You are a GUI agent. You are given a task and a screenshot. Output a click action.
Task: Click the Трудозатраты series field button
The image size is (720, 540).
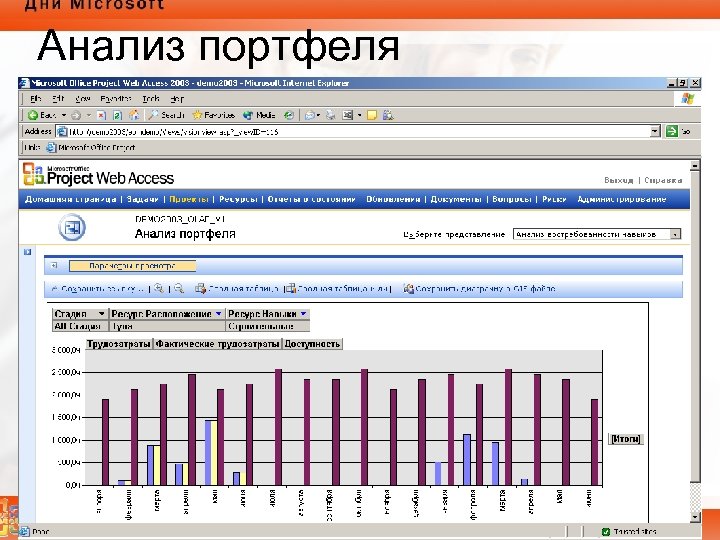pyautogui.click(x=118, y=343)
